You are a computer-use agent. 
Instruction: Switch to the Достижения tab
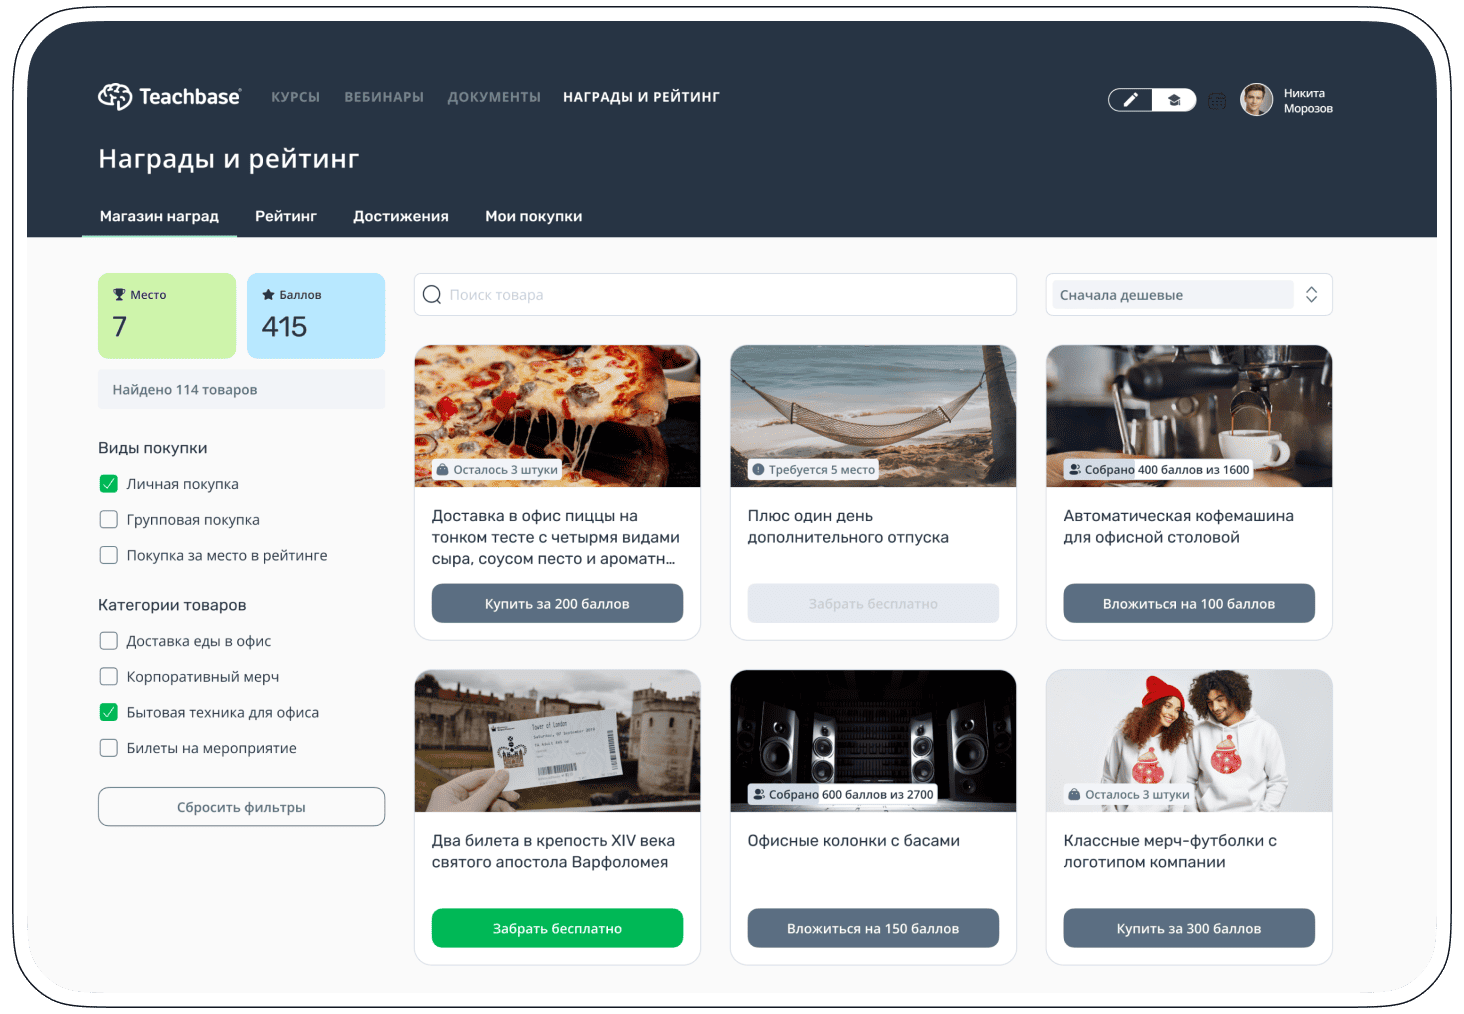[x=401, y=216]
